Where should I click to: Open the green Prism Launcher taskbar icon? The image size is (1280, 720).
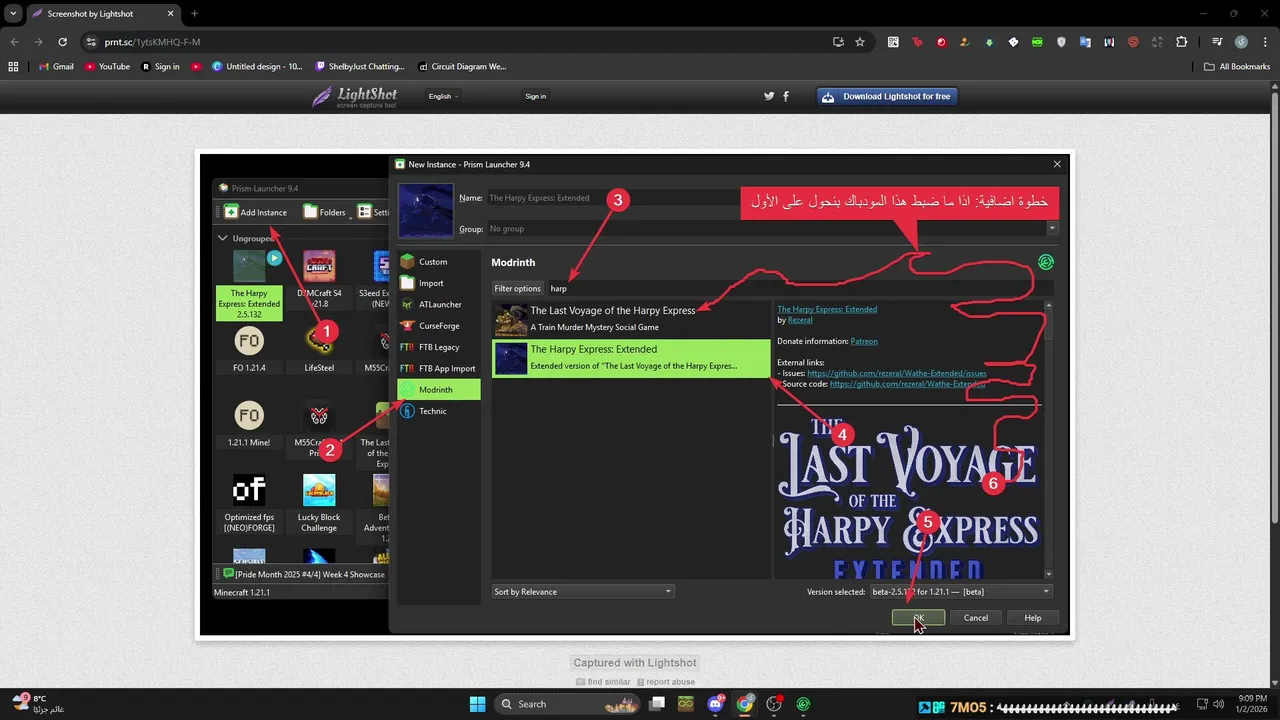(803, 704)
